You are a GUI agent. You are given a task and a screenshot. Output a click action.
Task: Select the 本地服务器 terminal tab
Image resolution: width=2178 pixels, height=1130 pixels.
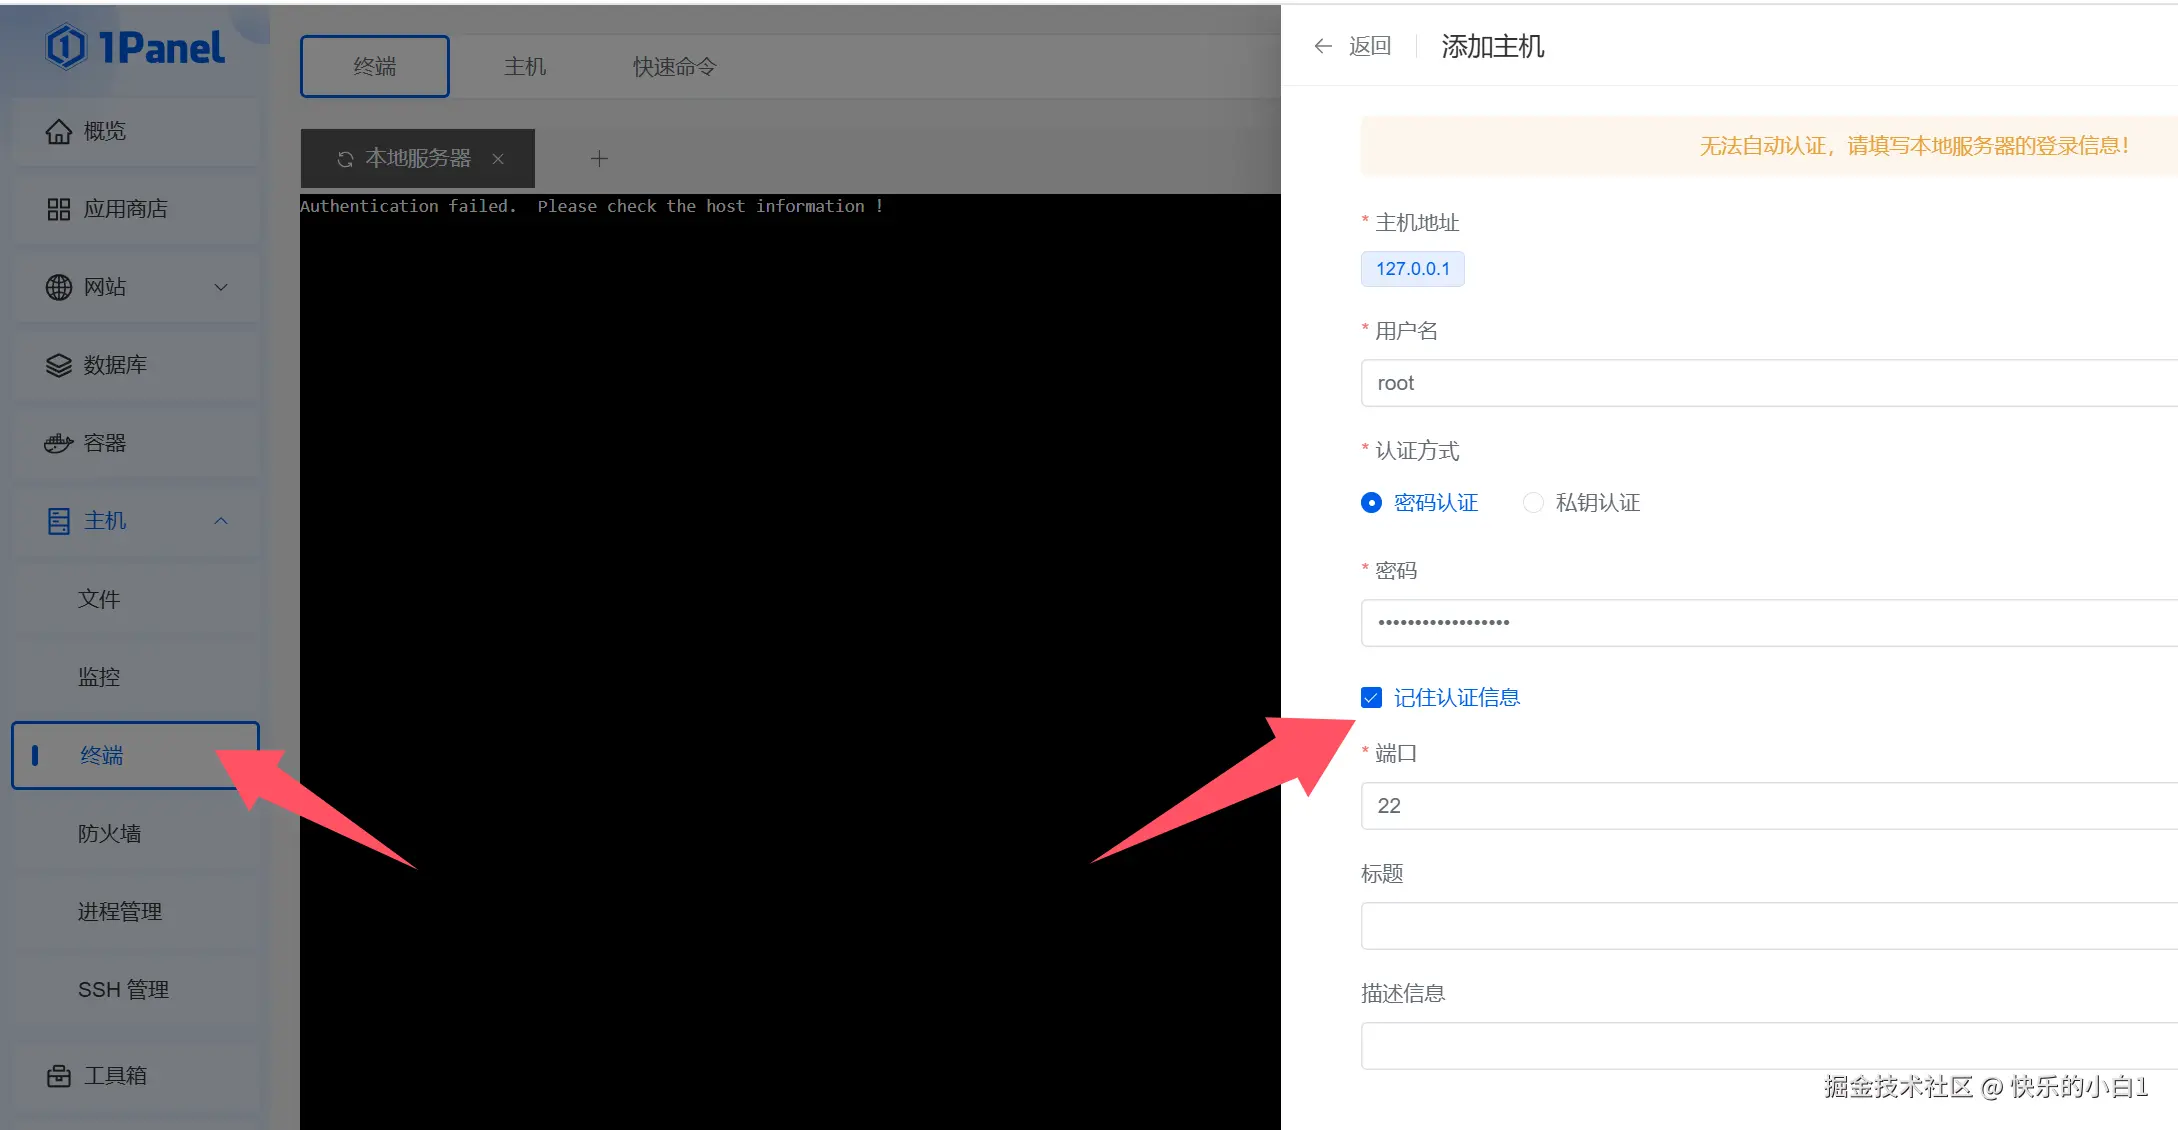(418, 158)
